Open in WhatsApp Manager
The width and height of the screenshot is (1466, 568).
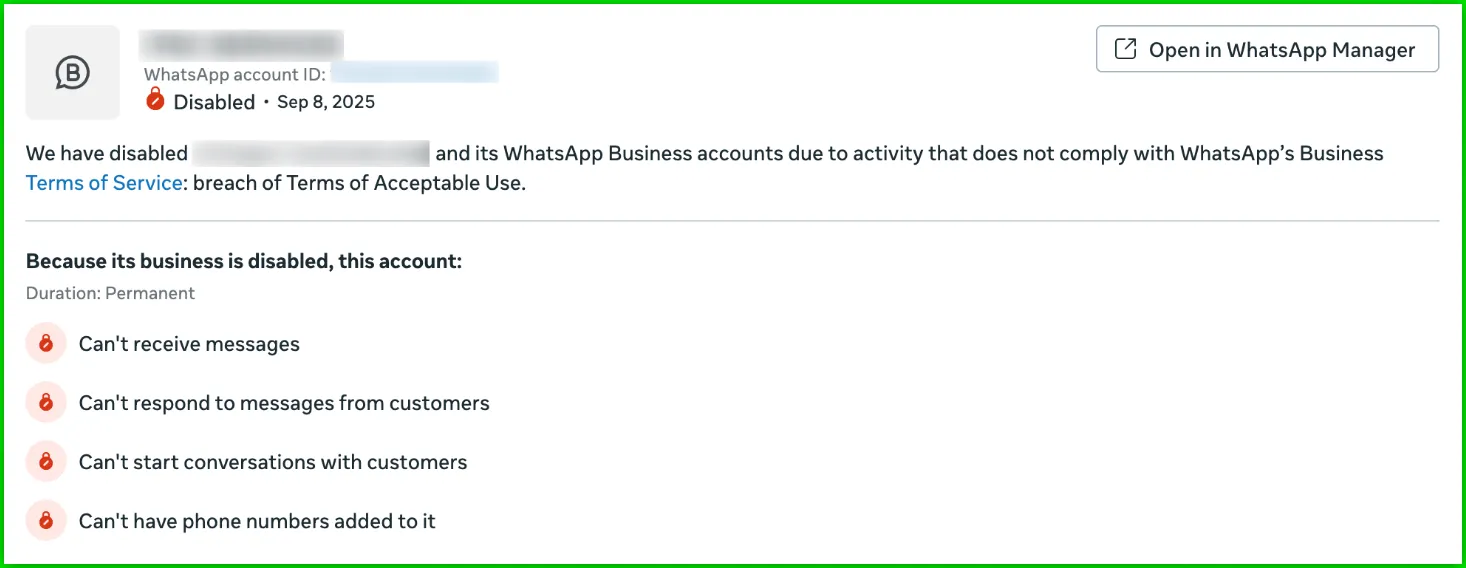coord(1267,49)
